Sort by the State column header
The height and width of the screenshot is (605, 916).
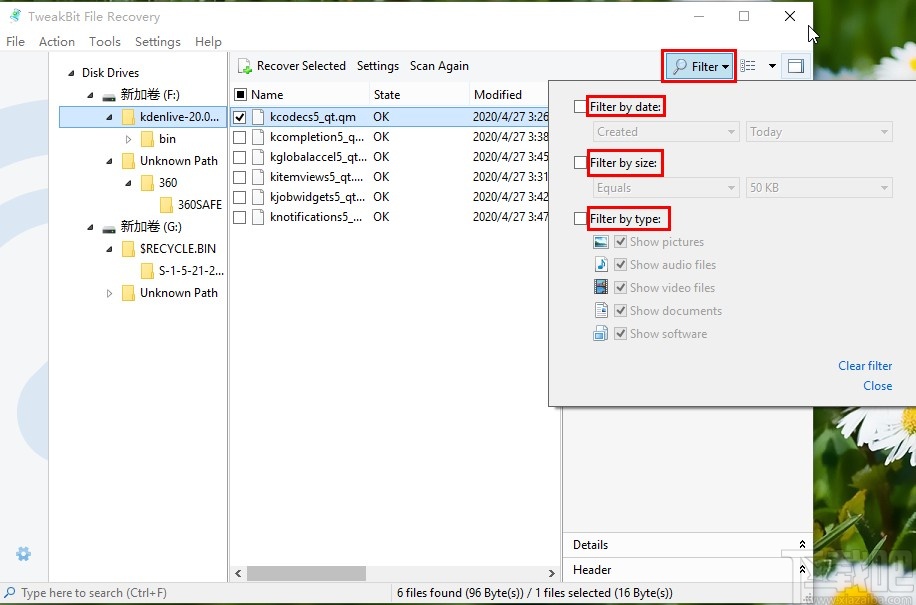pyautogui.click(x=419, y=95)
